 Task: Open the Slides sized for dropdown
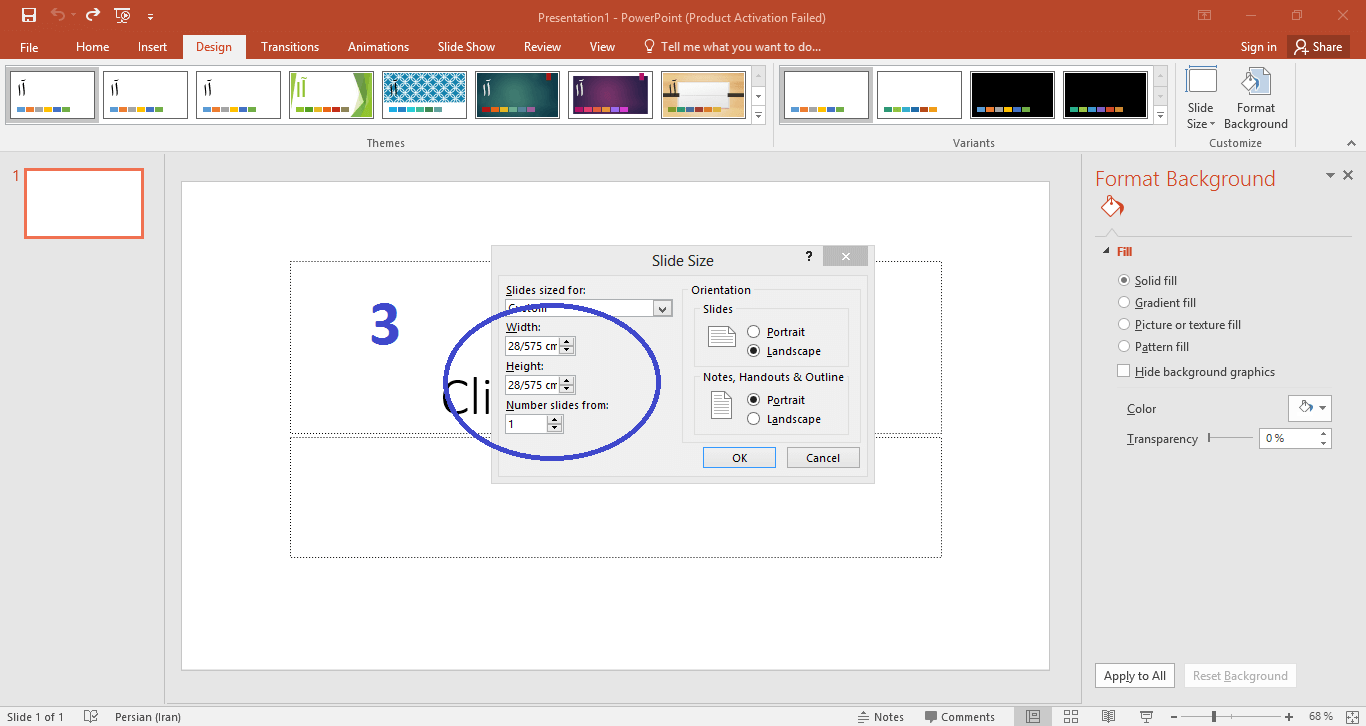[662, 309]
